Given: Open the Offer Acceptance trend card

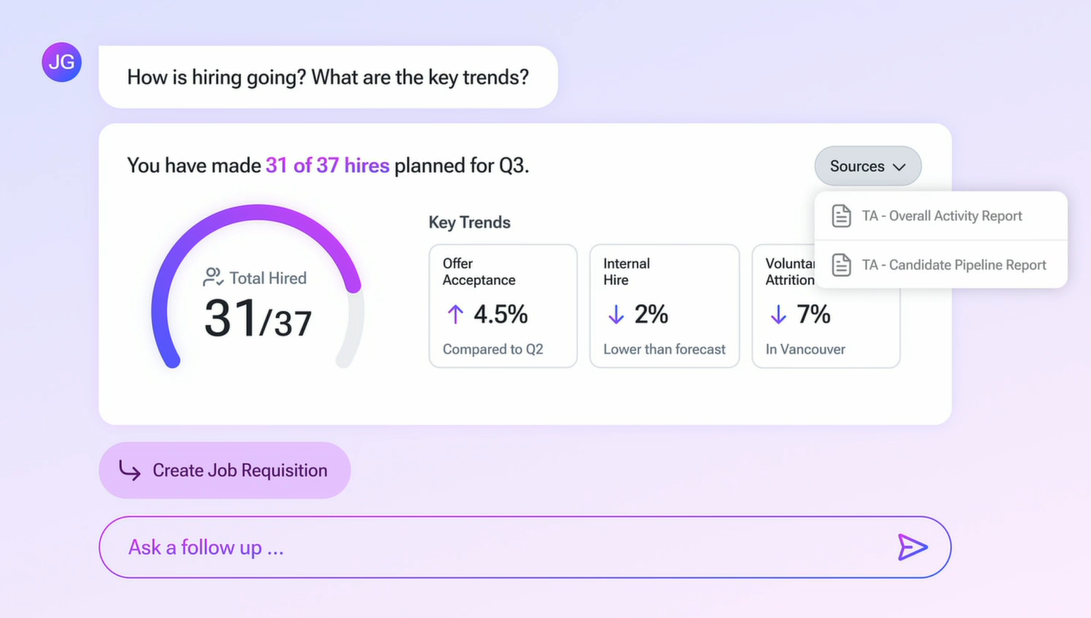Looking at the screenshot, I should click(x=503, y=306).
